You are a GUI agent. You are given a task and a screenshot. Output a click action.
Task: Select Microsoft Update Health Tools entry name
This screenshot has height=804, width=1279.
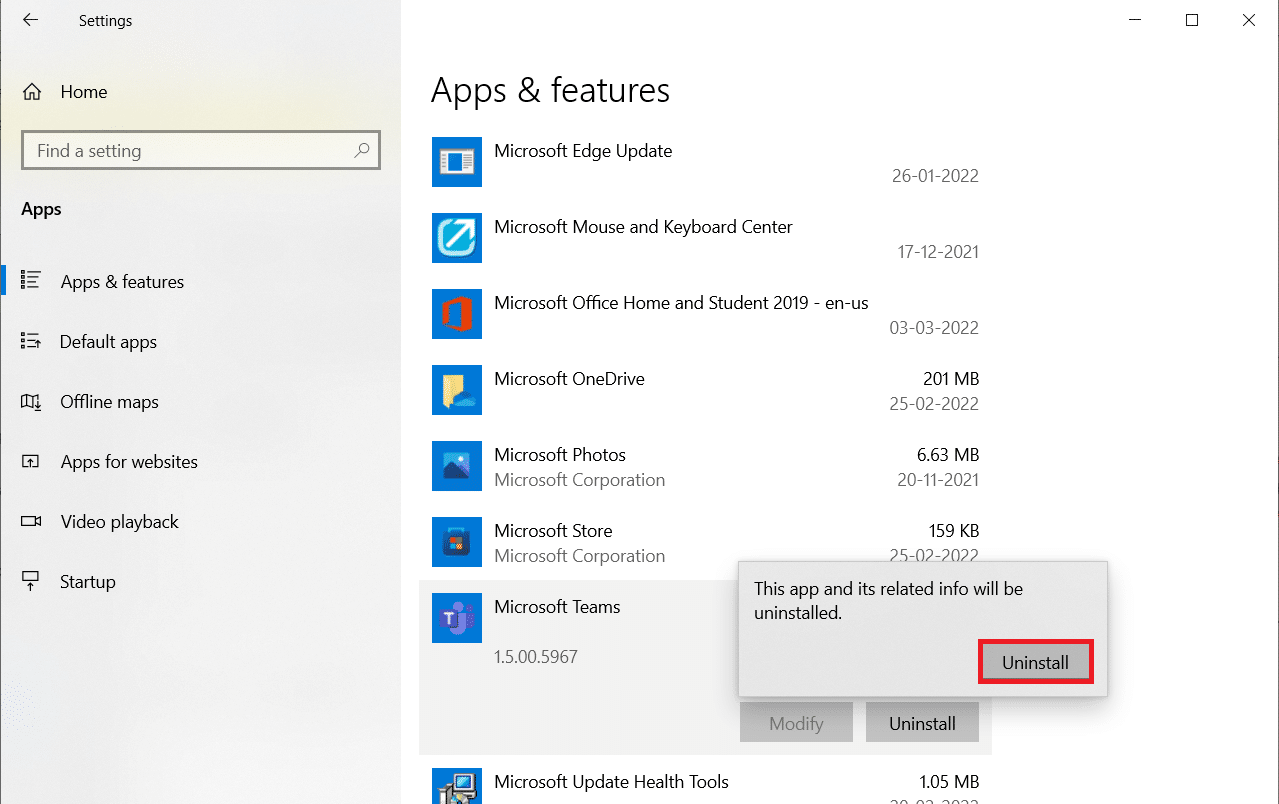coord(611,782)
